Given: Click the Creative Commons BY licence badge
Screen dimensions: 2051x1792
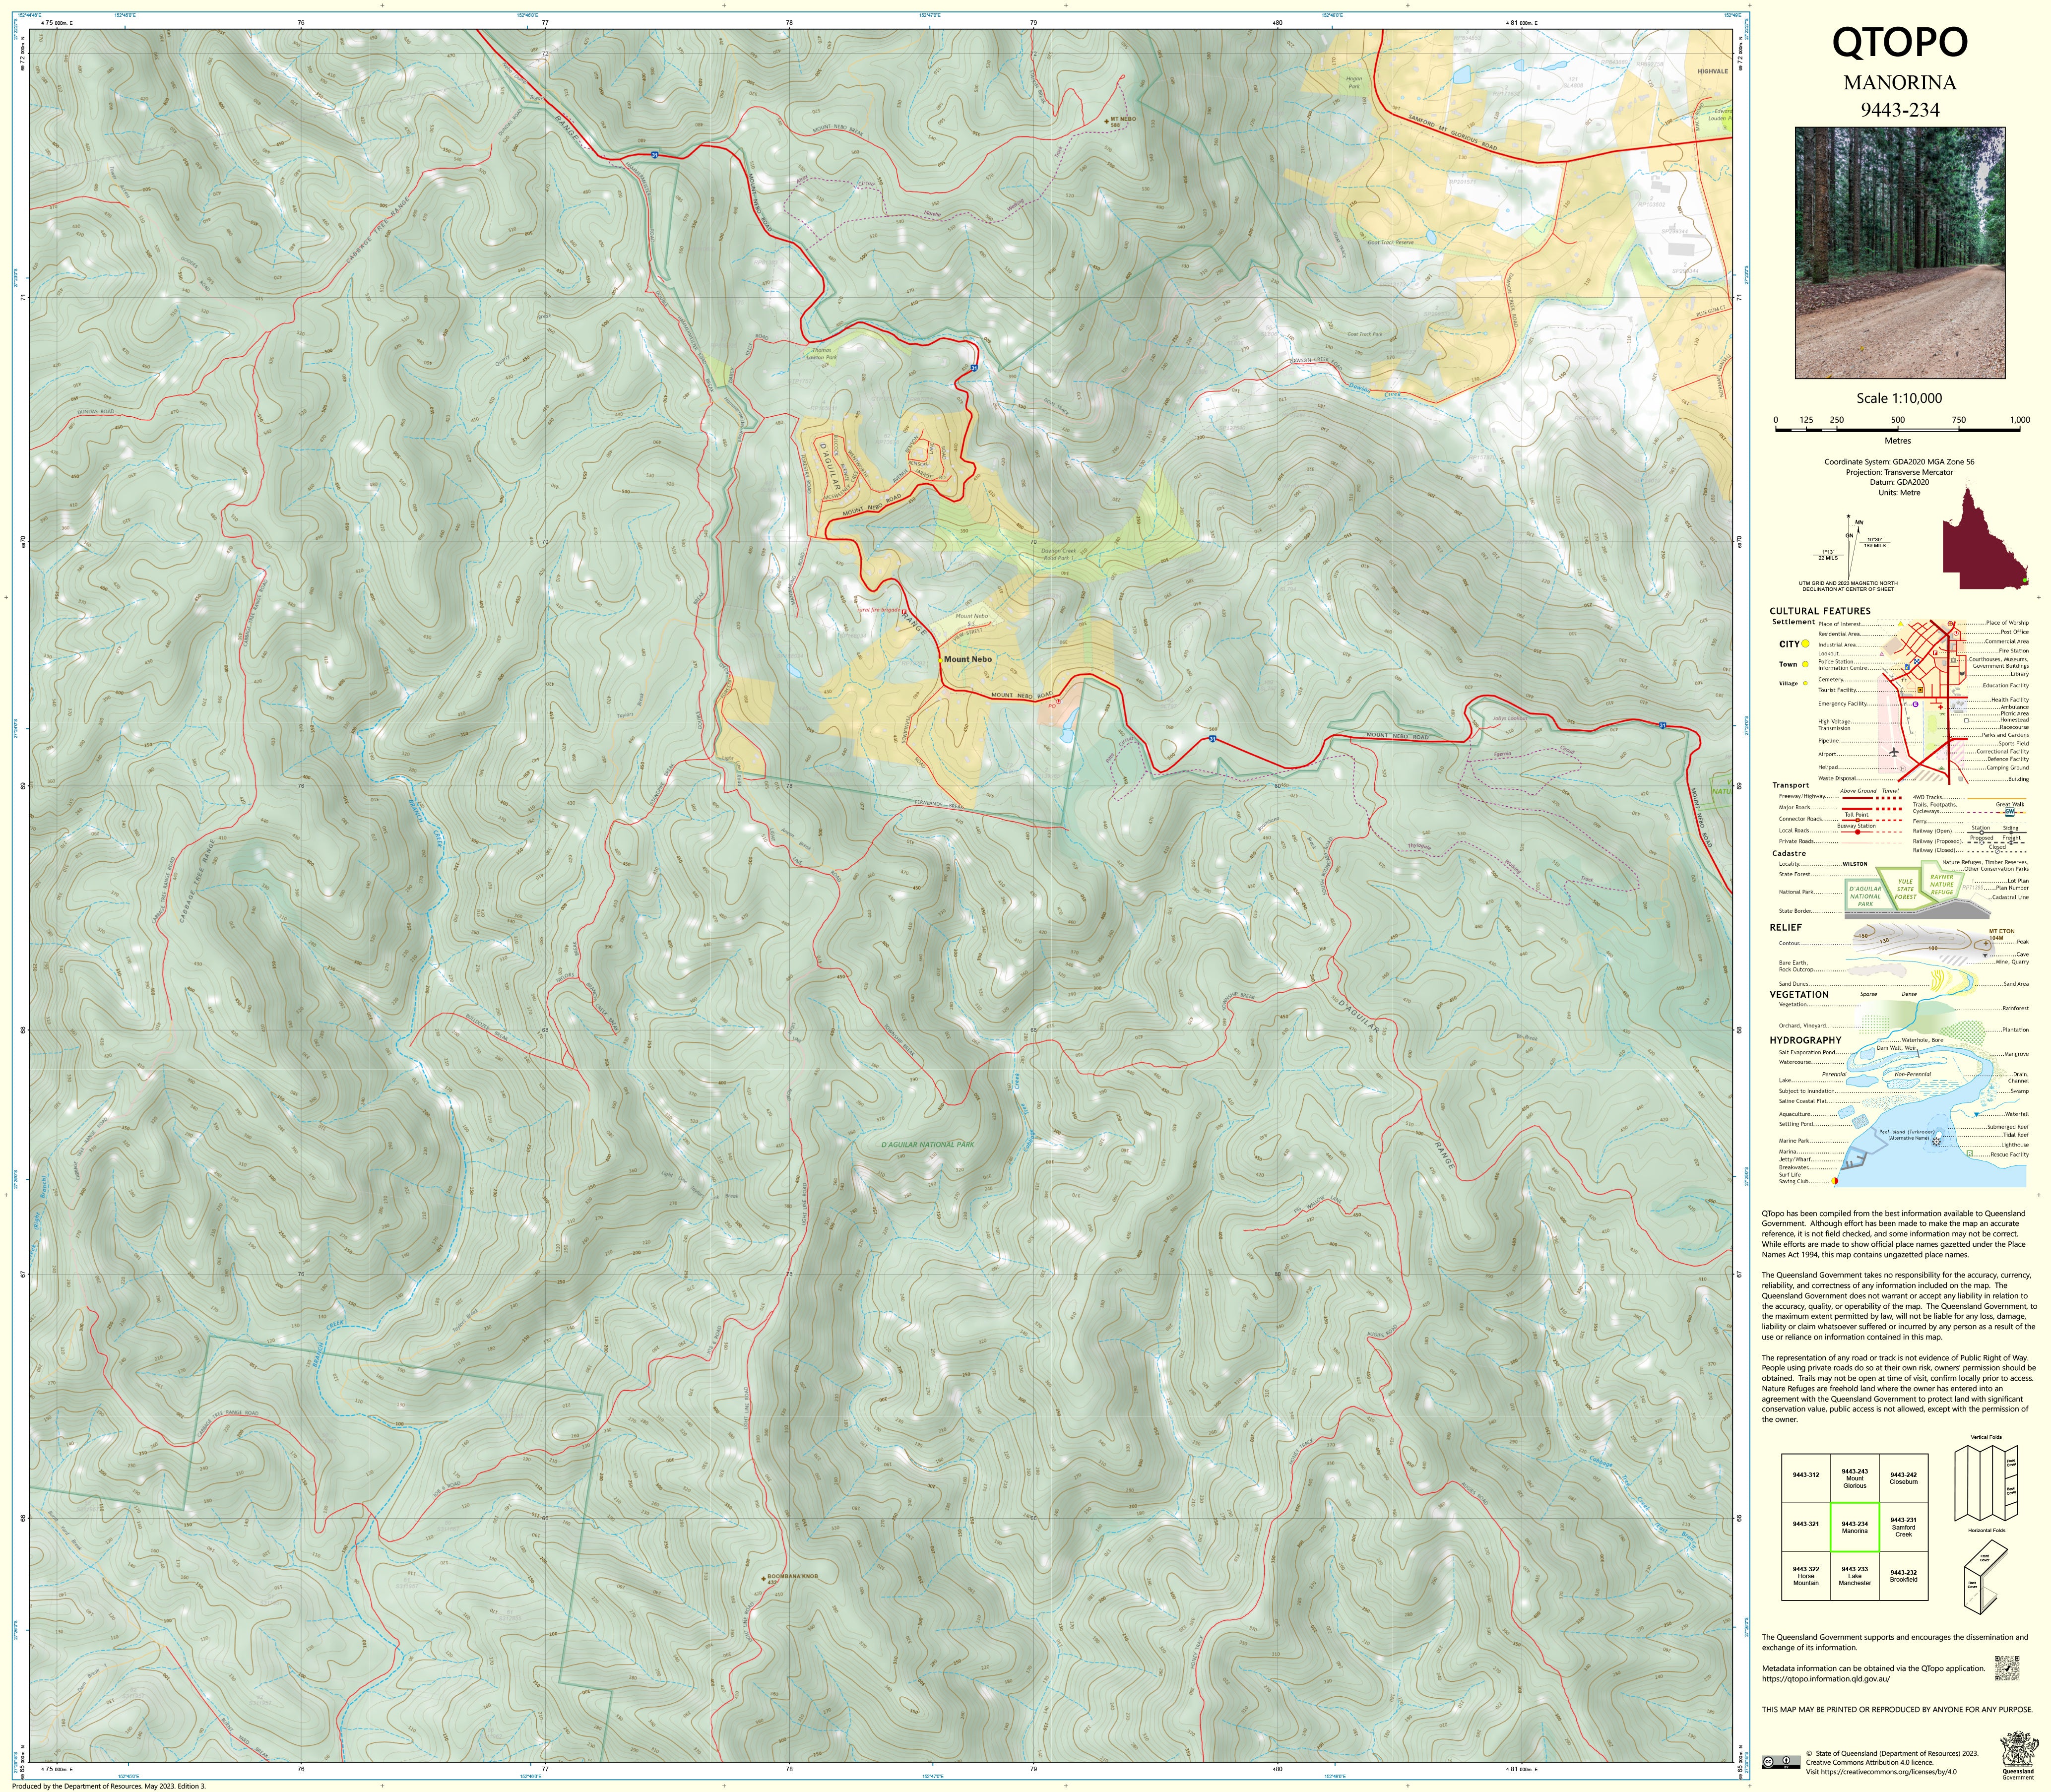Looking at the screenshot, I should (x=1781, y=1762).
